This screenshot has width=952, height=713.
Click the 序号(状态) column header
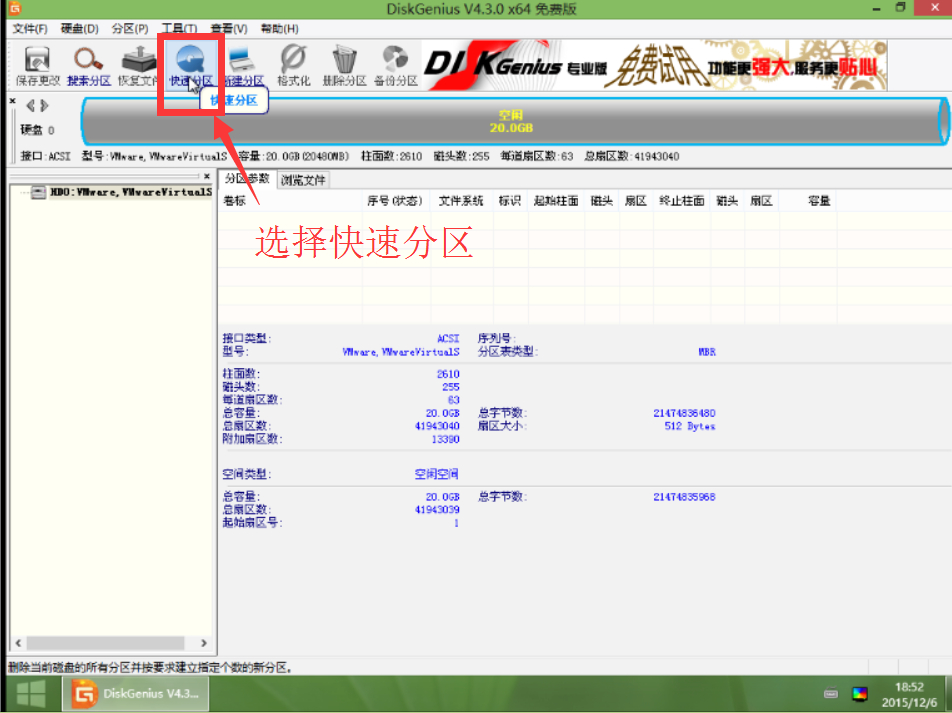[395, 200]
